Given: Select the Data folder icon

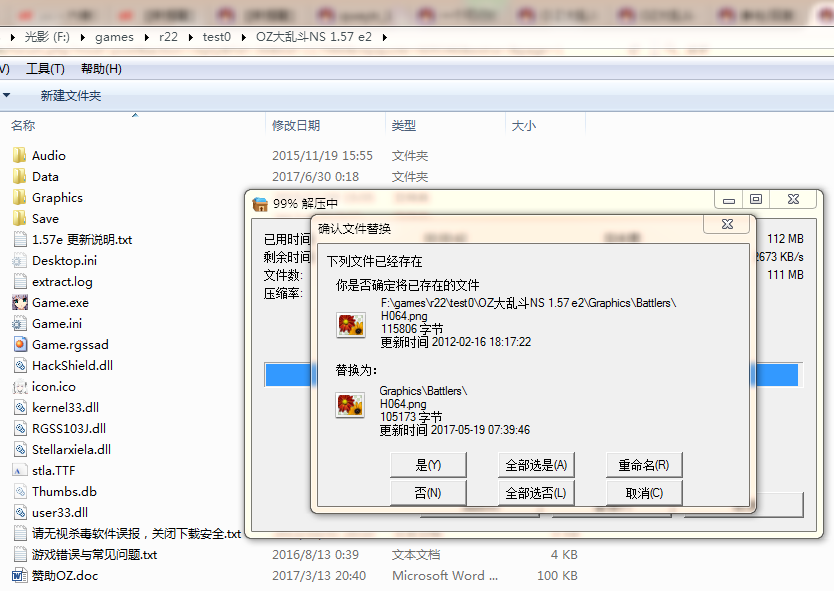Looking at the screenshot, I should 20,177.
